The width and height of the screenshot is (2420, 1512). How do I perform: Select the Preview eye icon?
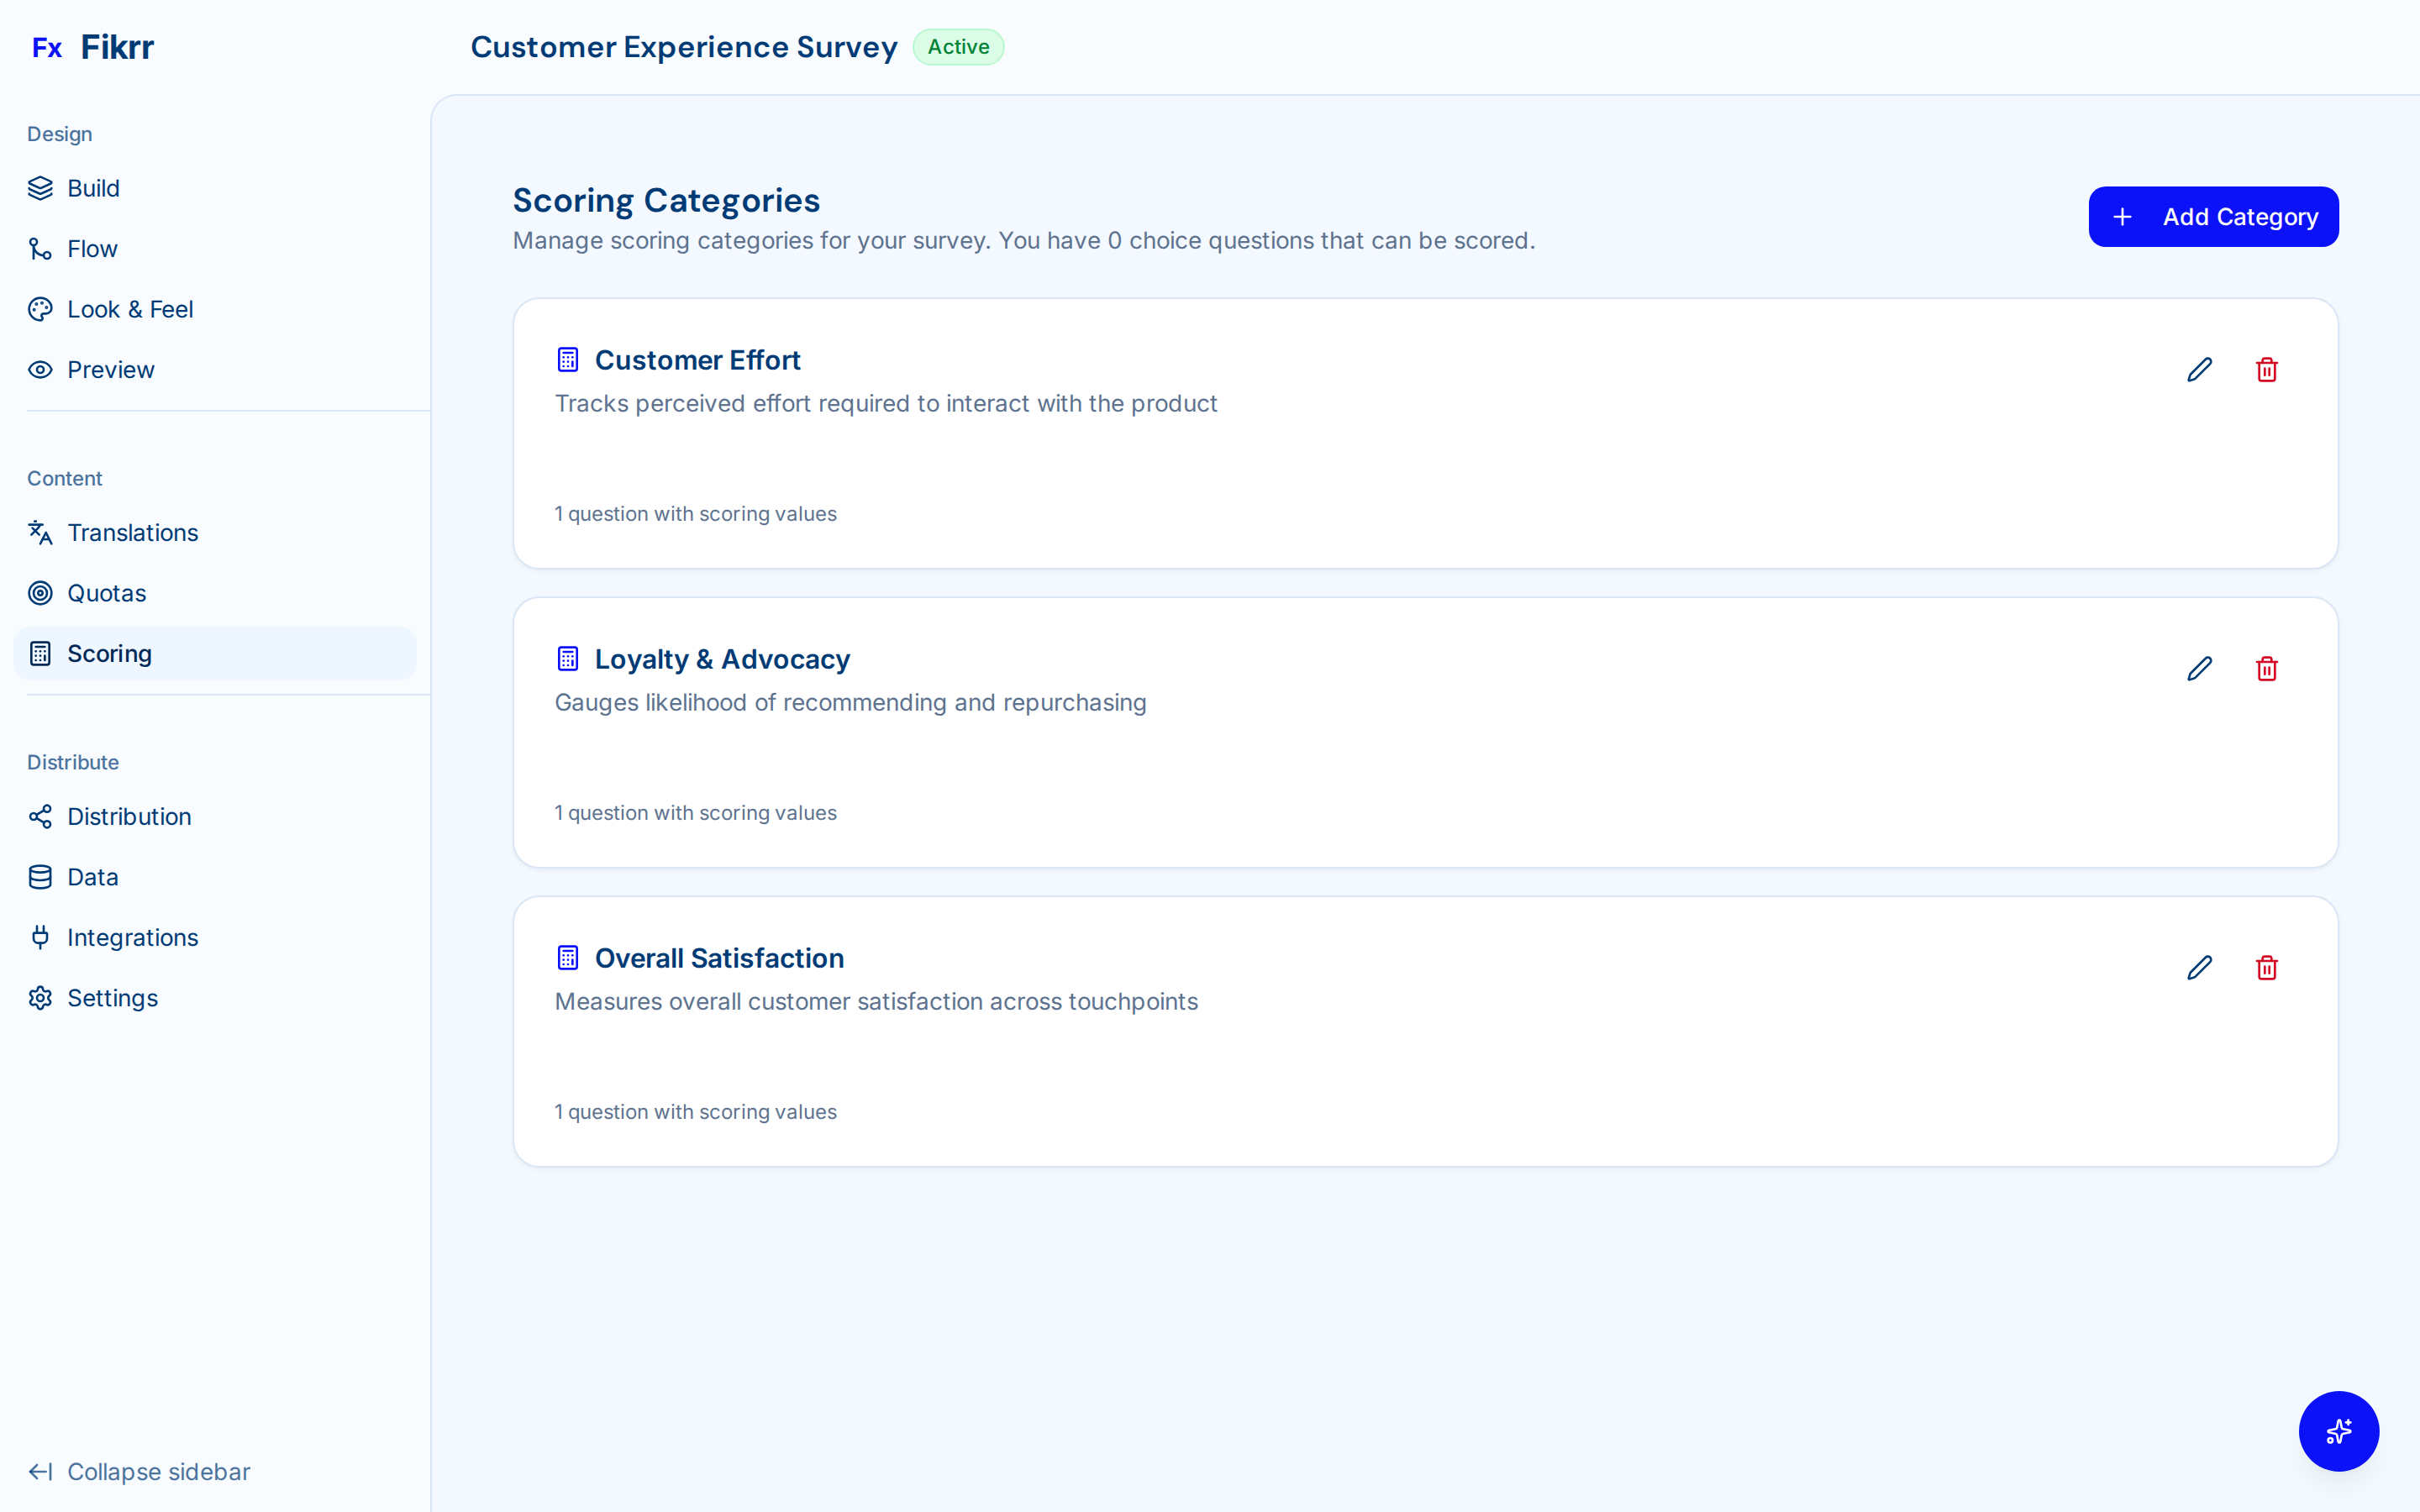[40, 369]
